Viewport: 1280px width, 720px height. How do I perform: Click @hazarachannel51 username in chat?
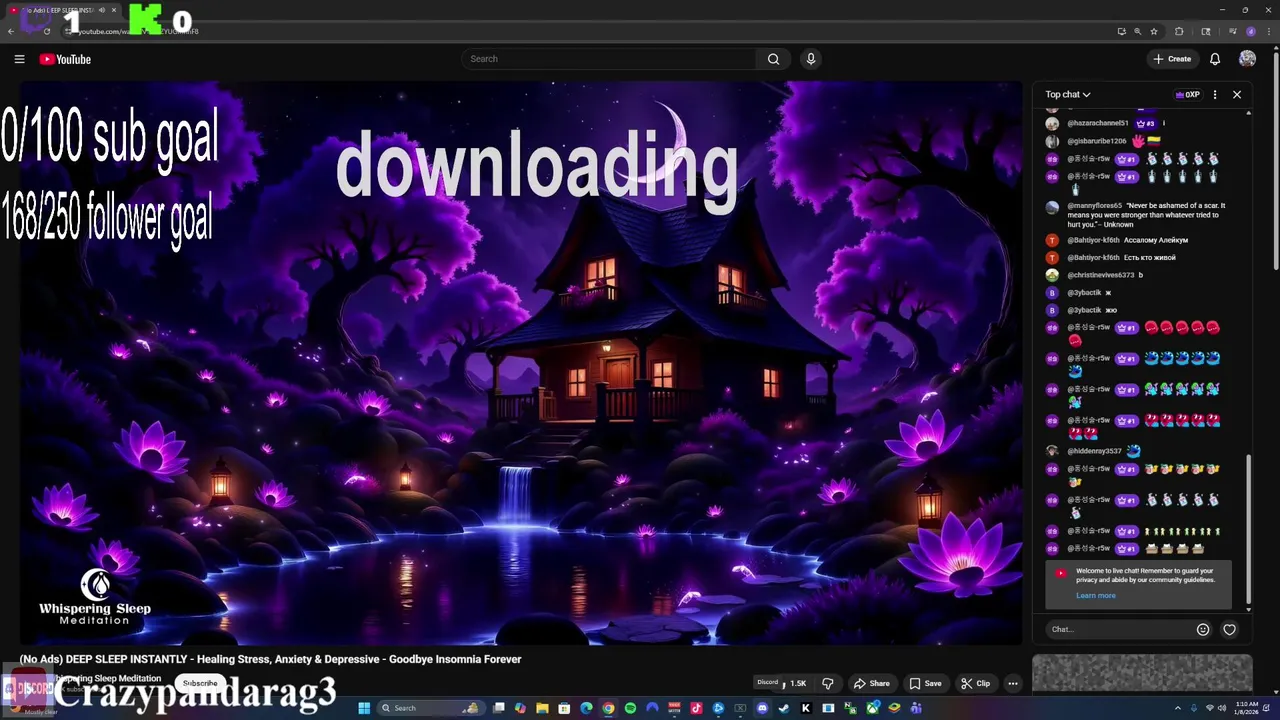[1097, 123]
